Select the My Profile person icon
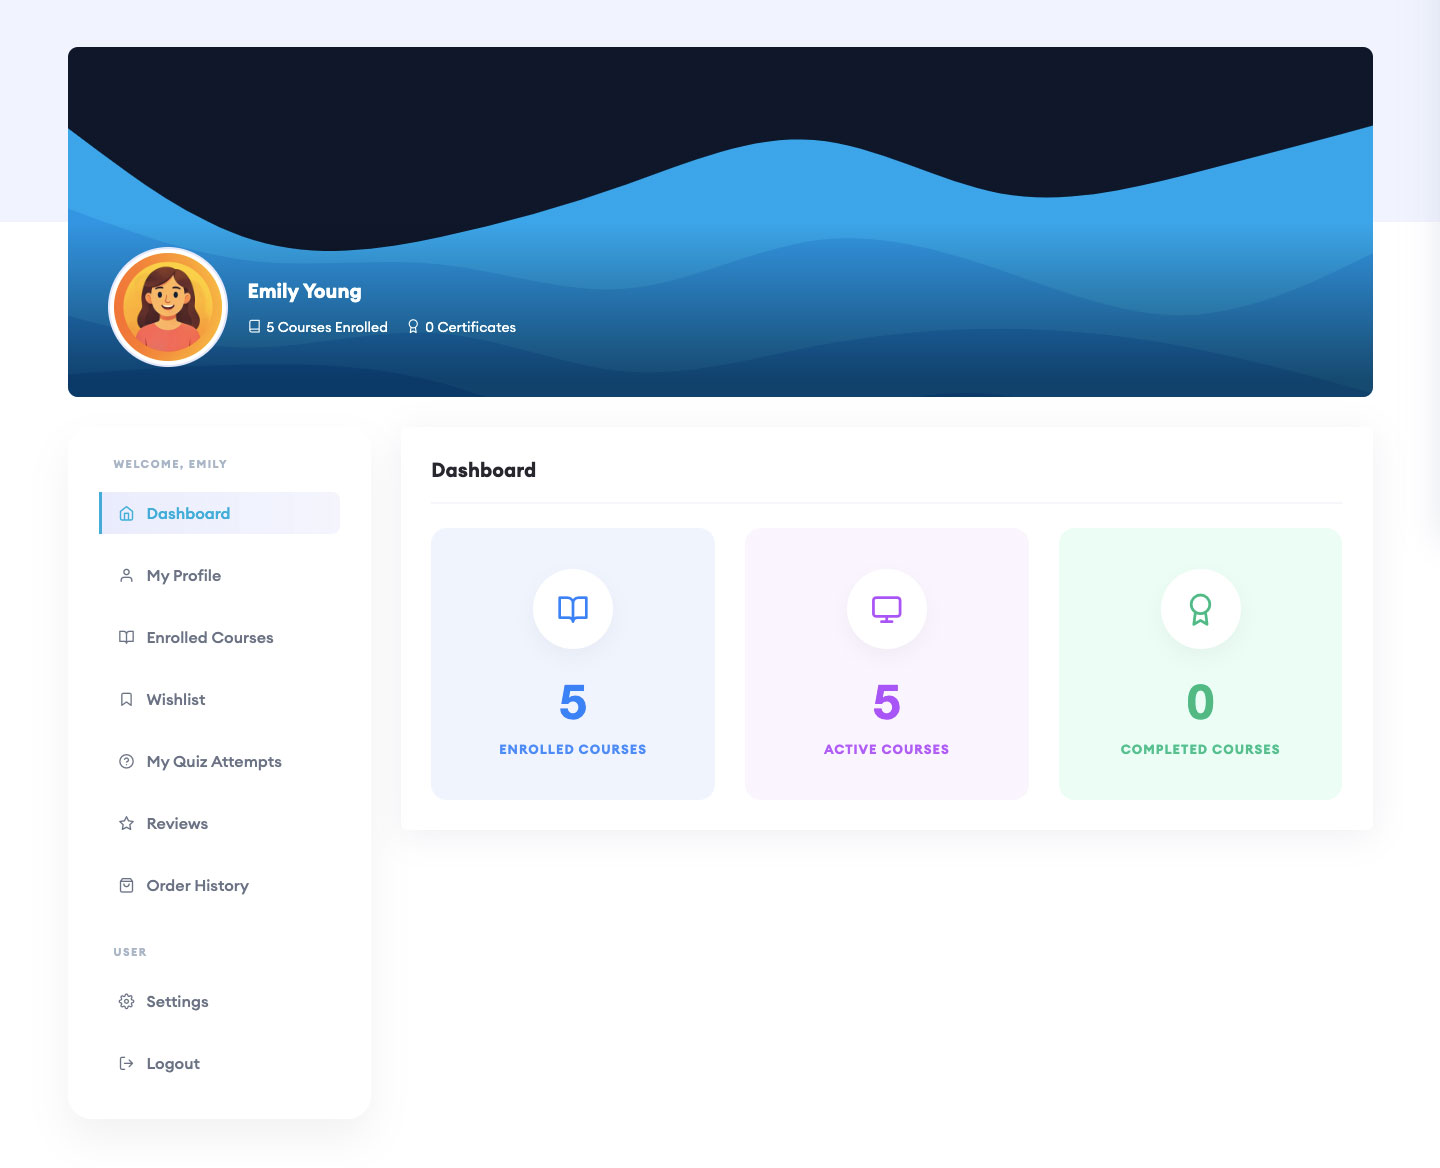This screenshot has height=1168, width=1440. (x=126, y=575)
